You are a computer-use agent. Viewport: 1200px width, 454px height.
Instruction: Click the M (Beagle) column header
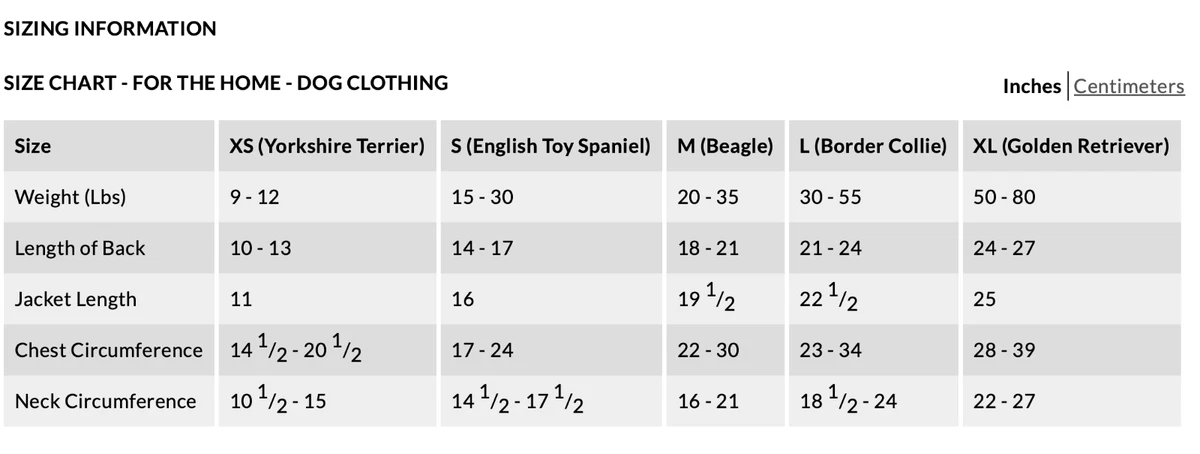point(725,146)
